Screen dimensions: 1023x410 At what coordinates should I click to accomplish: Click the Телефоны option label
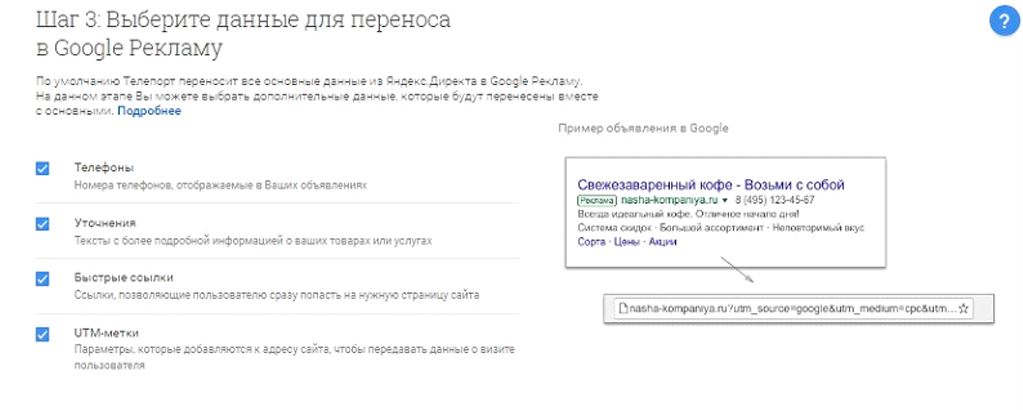[104, 167]
